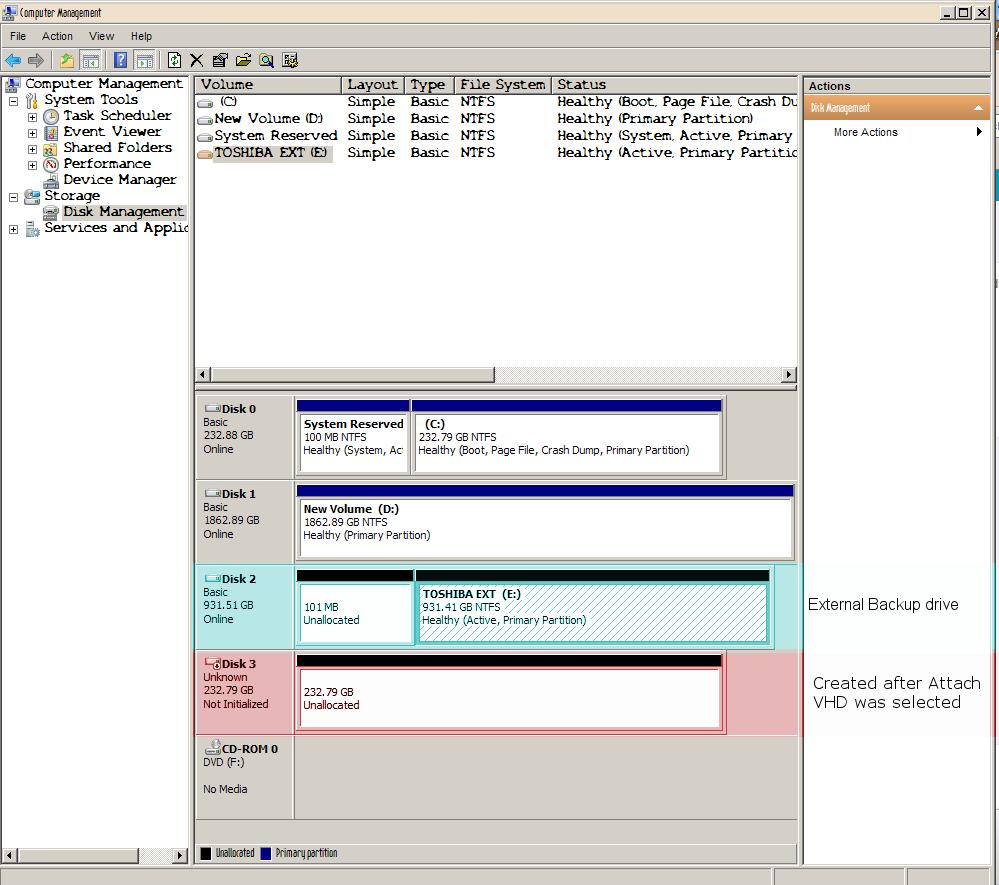Click the Status column header
The width and height of the screenshot is (999, 885).
tap(675, 85)
